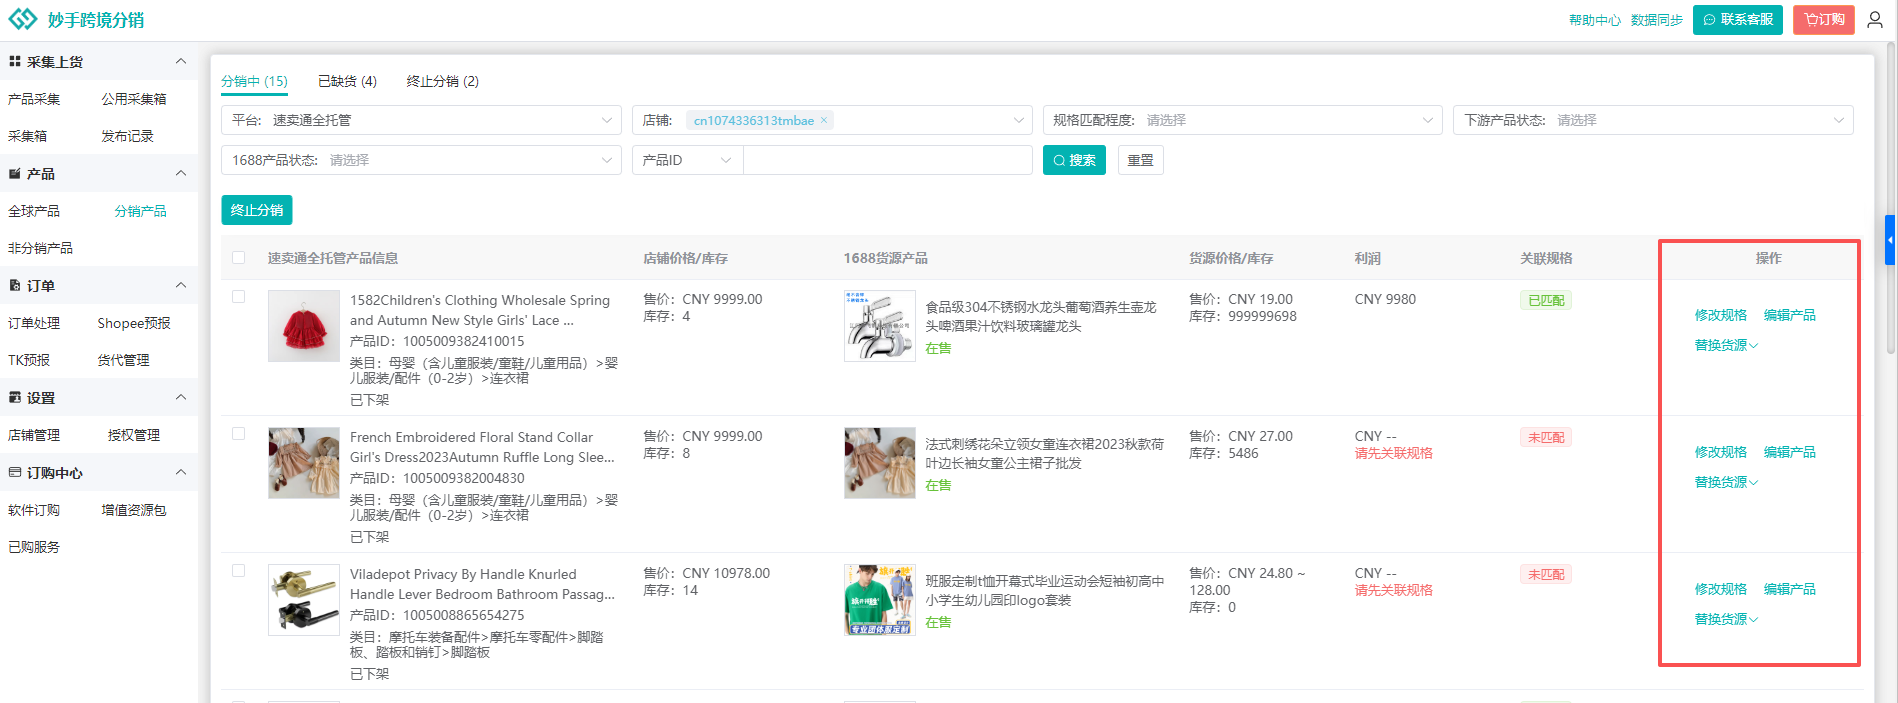Open the 规格匹配程度 dropdown
This screenshot has width=1898, height=703.
pos(1242,120)
